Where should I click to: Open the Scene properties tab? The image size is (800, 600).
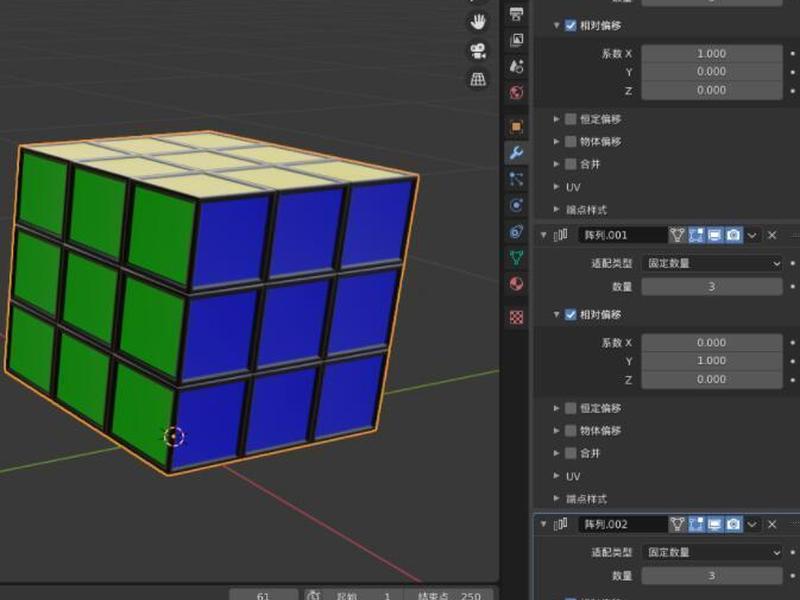pos(516,66)
